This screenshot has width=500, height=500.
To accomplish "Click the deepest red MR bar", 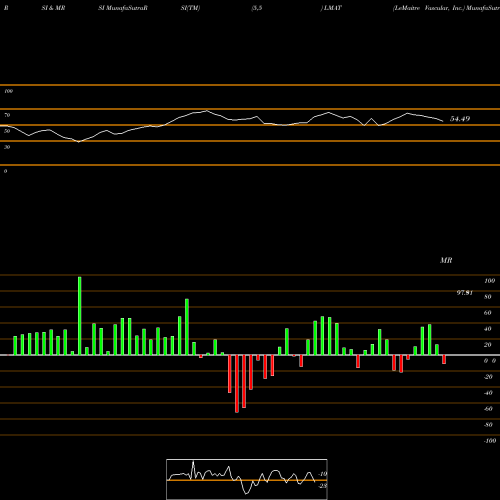I will click(x=237, y=384).
